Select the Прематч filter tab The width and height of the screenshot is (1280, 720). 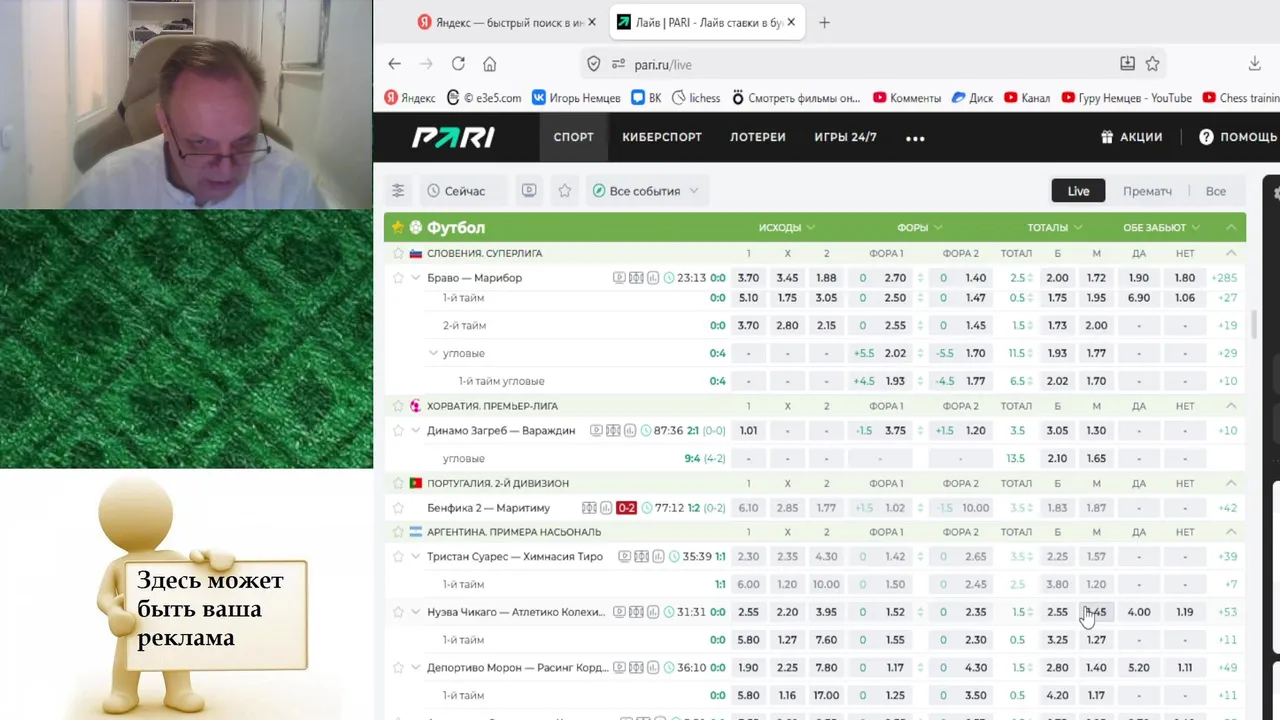coord(1147,191)
